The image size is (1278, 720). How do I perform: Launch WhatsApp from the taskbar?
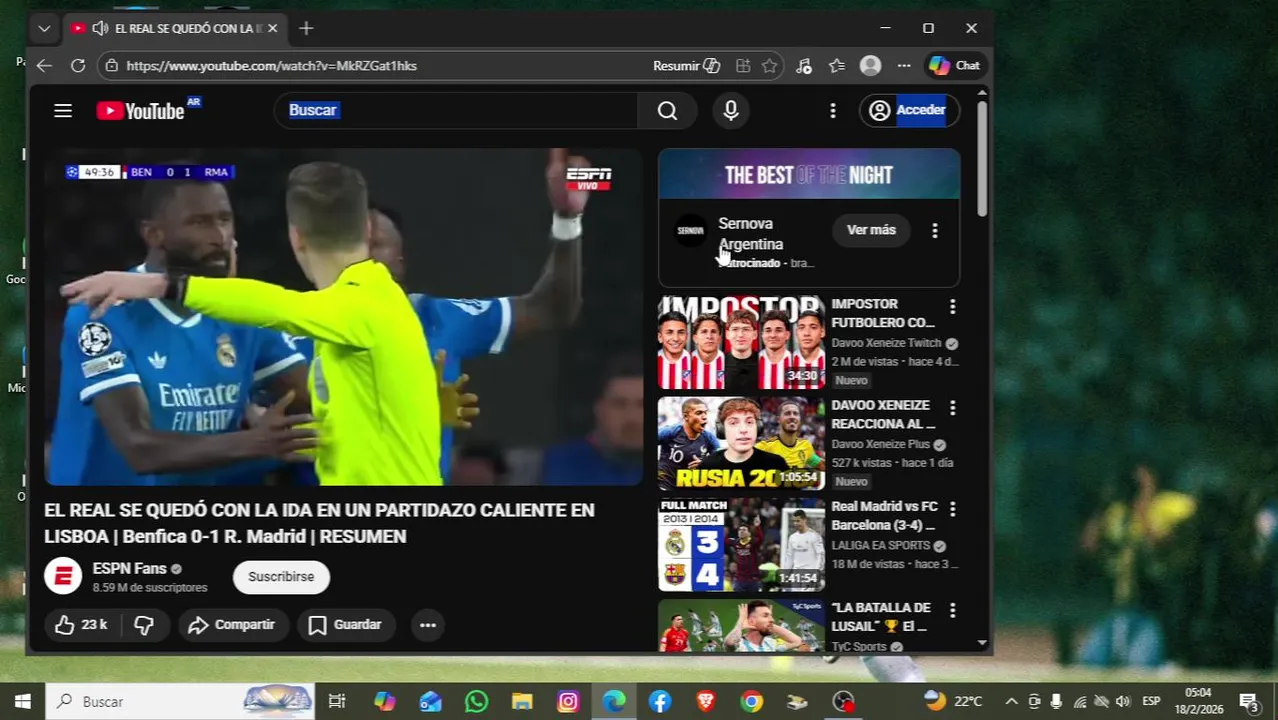476,701
